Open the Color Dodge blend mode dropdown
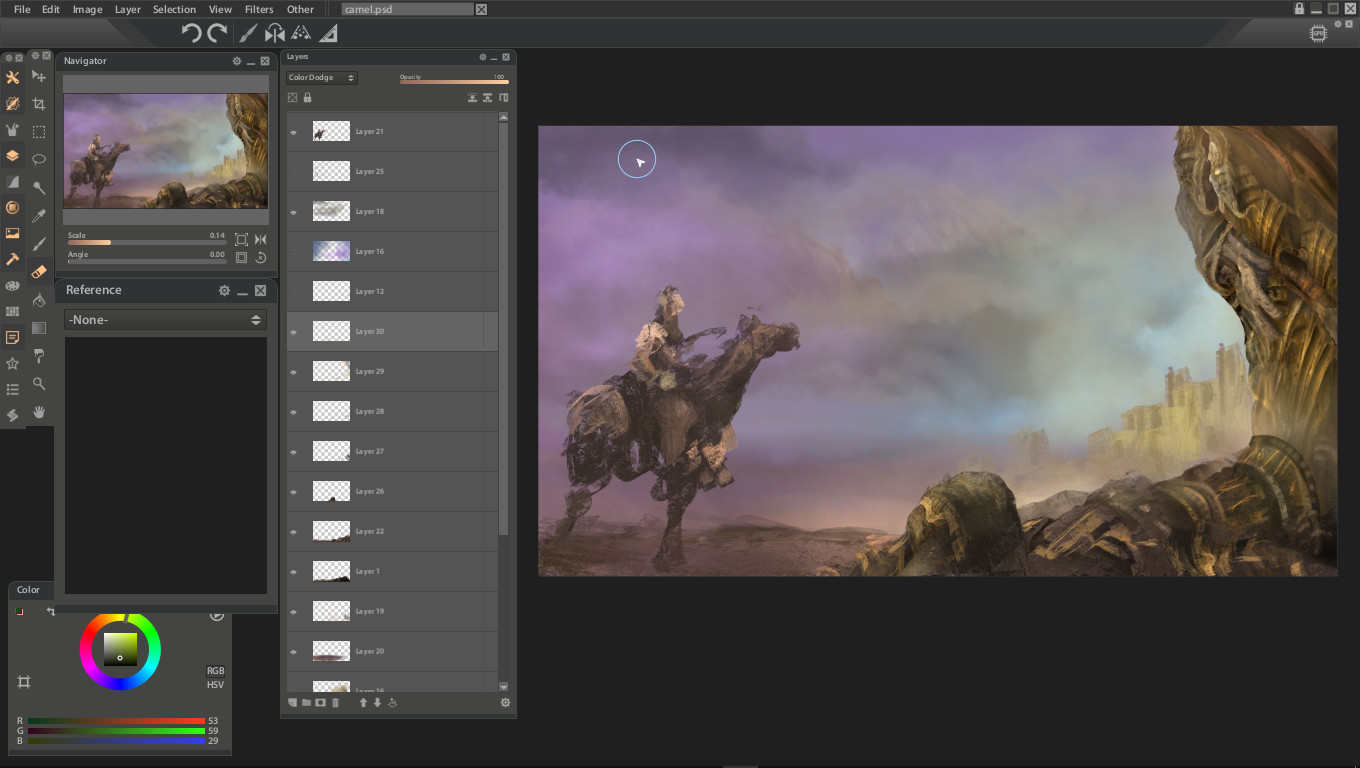 tap(321, 77)
